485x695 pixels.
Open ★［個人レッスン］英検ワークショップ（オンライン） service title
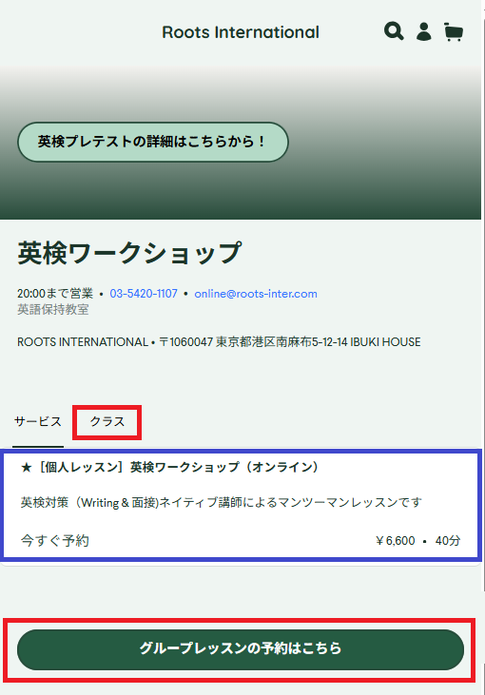(170, 467)
